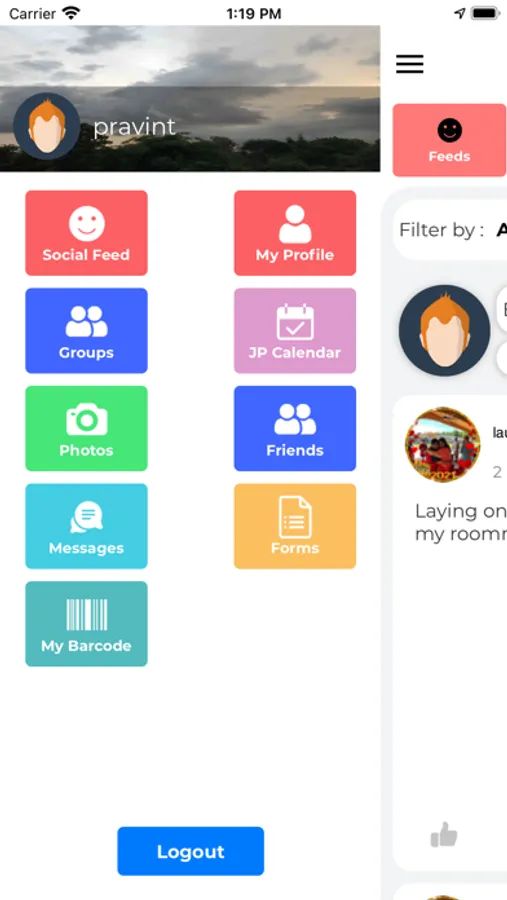The width and height of the screenshot is (507, 900).
Task: Open the post text starting "Laying on"
Action: click(460, 522)
